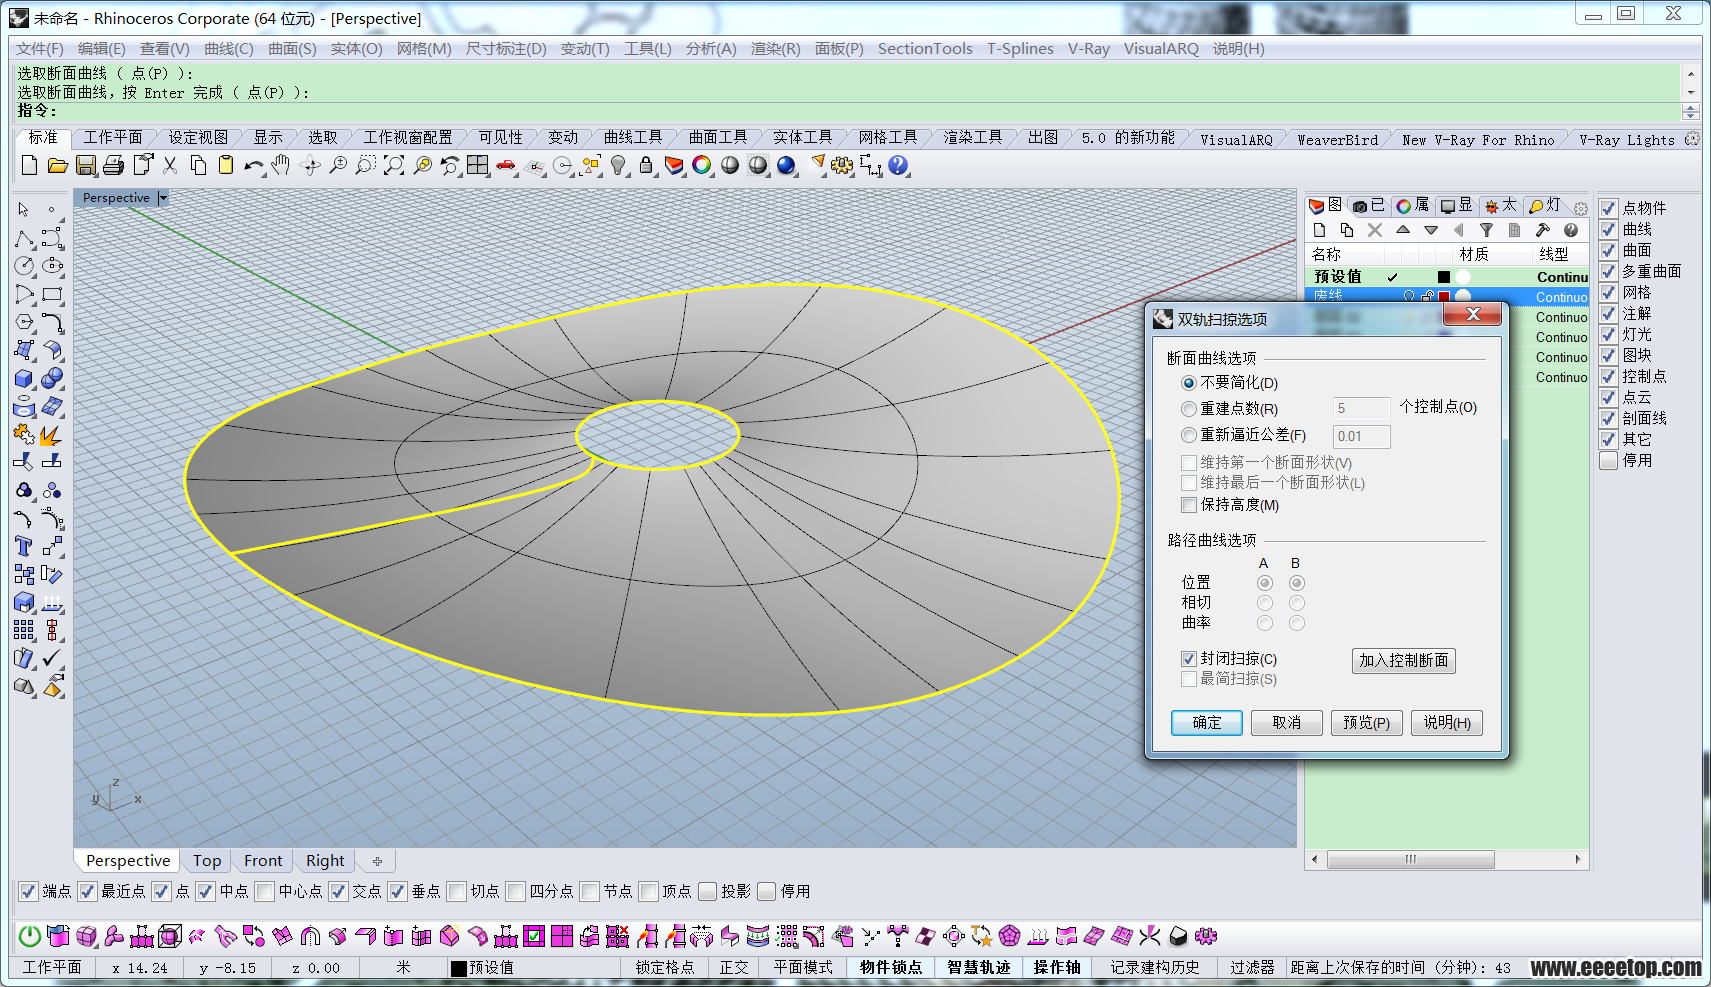
Task: Click the layer panel hammer tools icon
Action: (1543, 230)
